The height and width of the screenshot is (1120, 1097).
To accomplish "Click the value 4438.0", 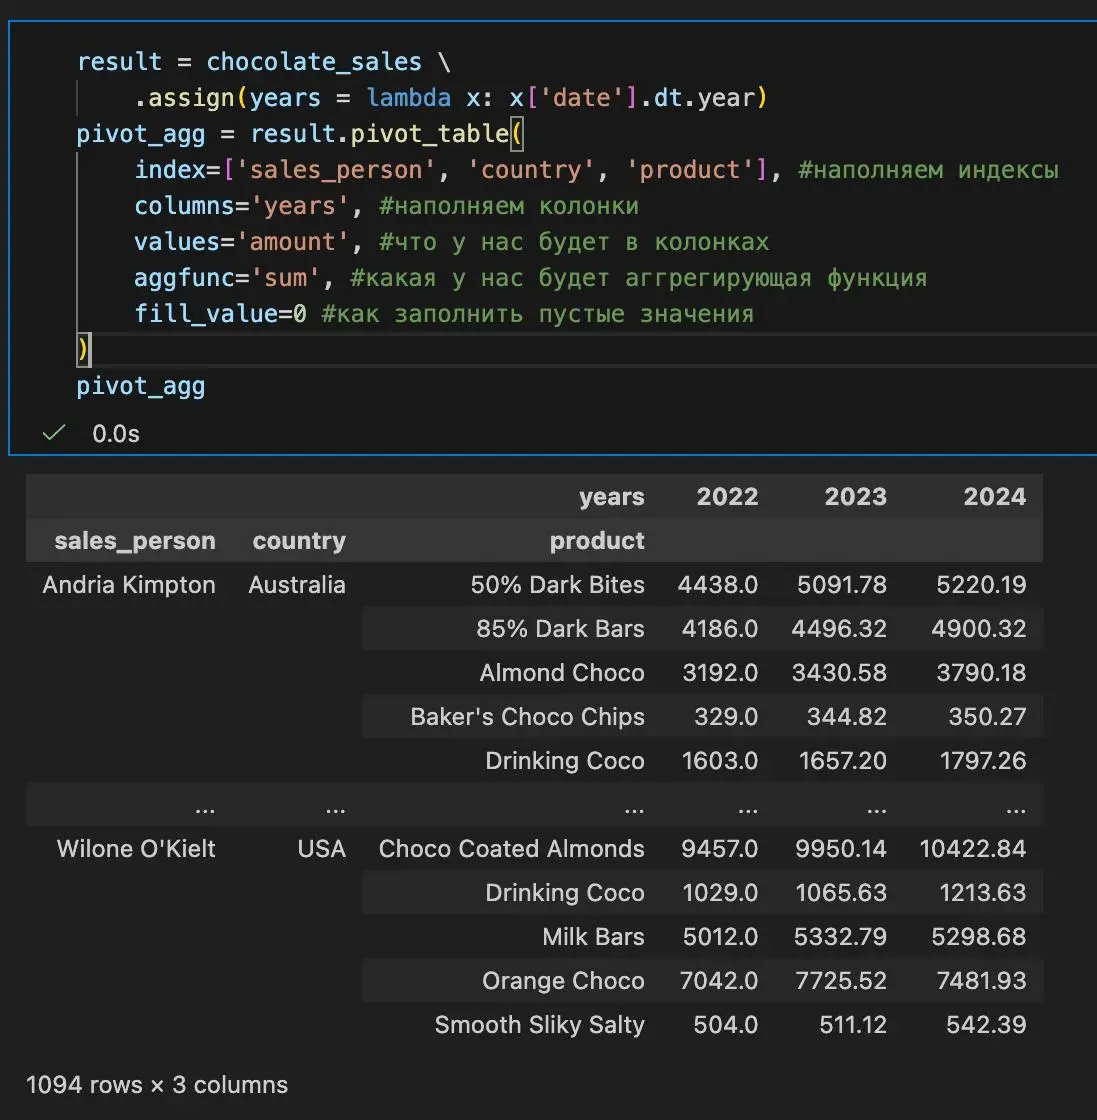I will [718, 585].
